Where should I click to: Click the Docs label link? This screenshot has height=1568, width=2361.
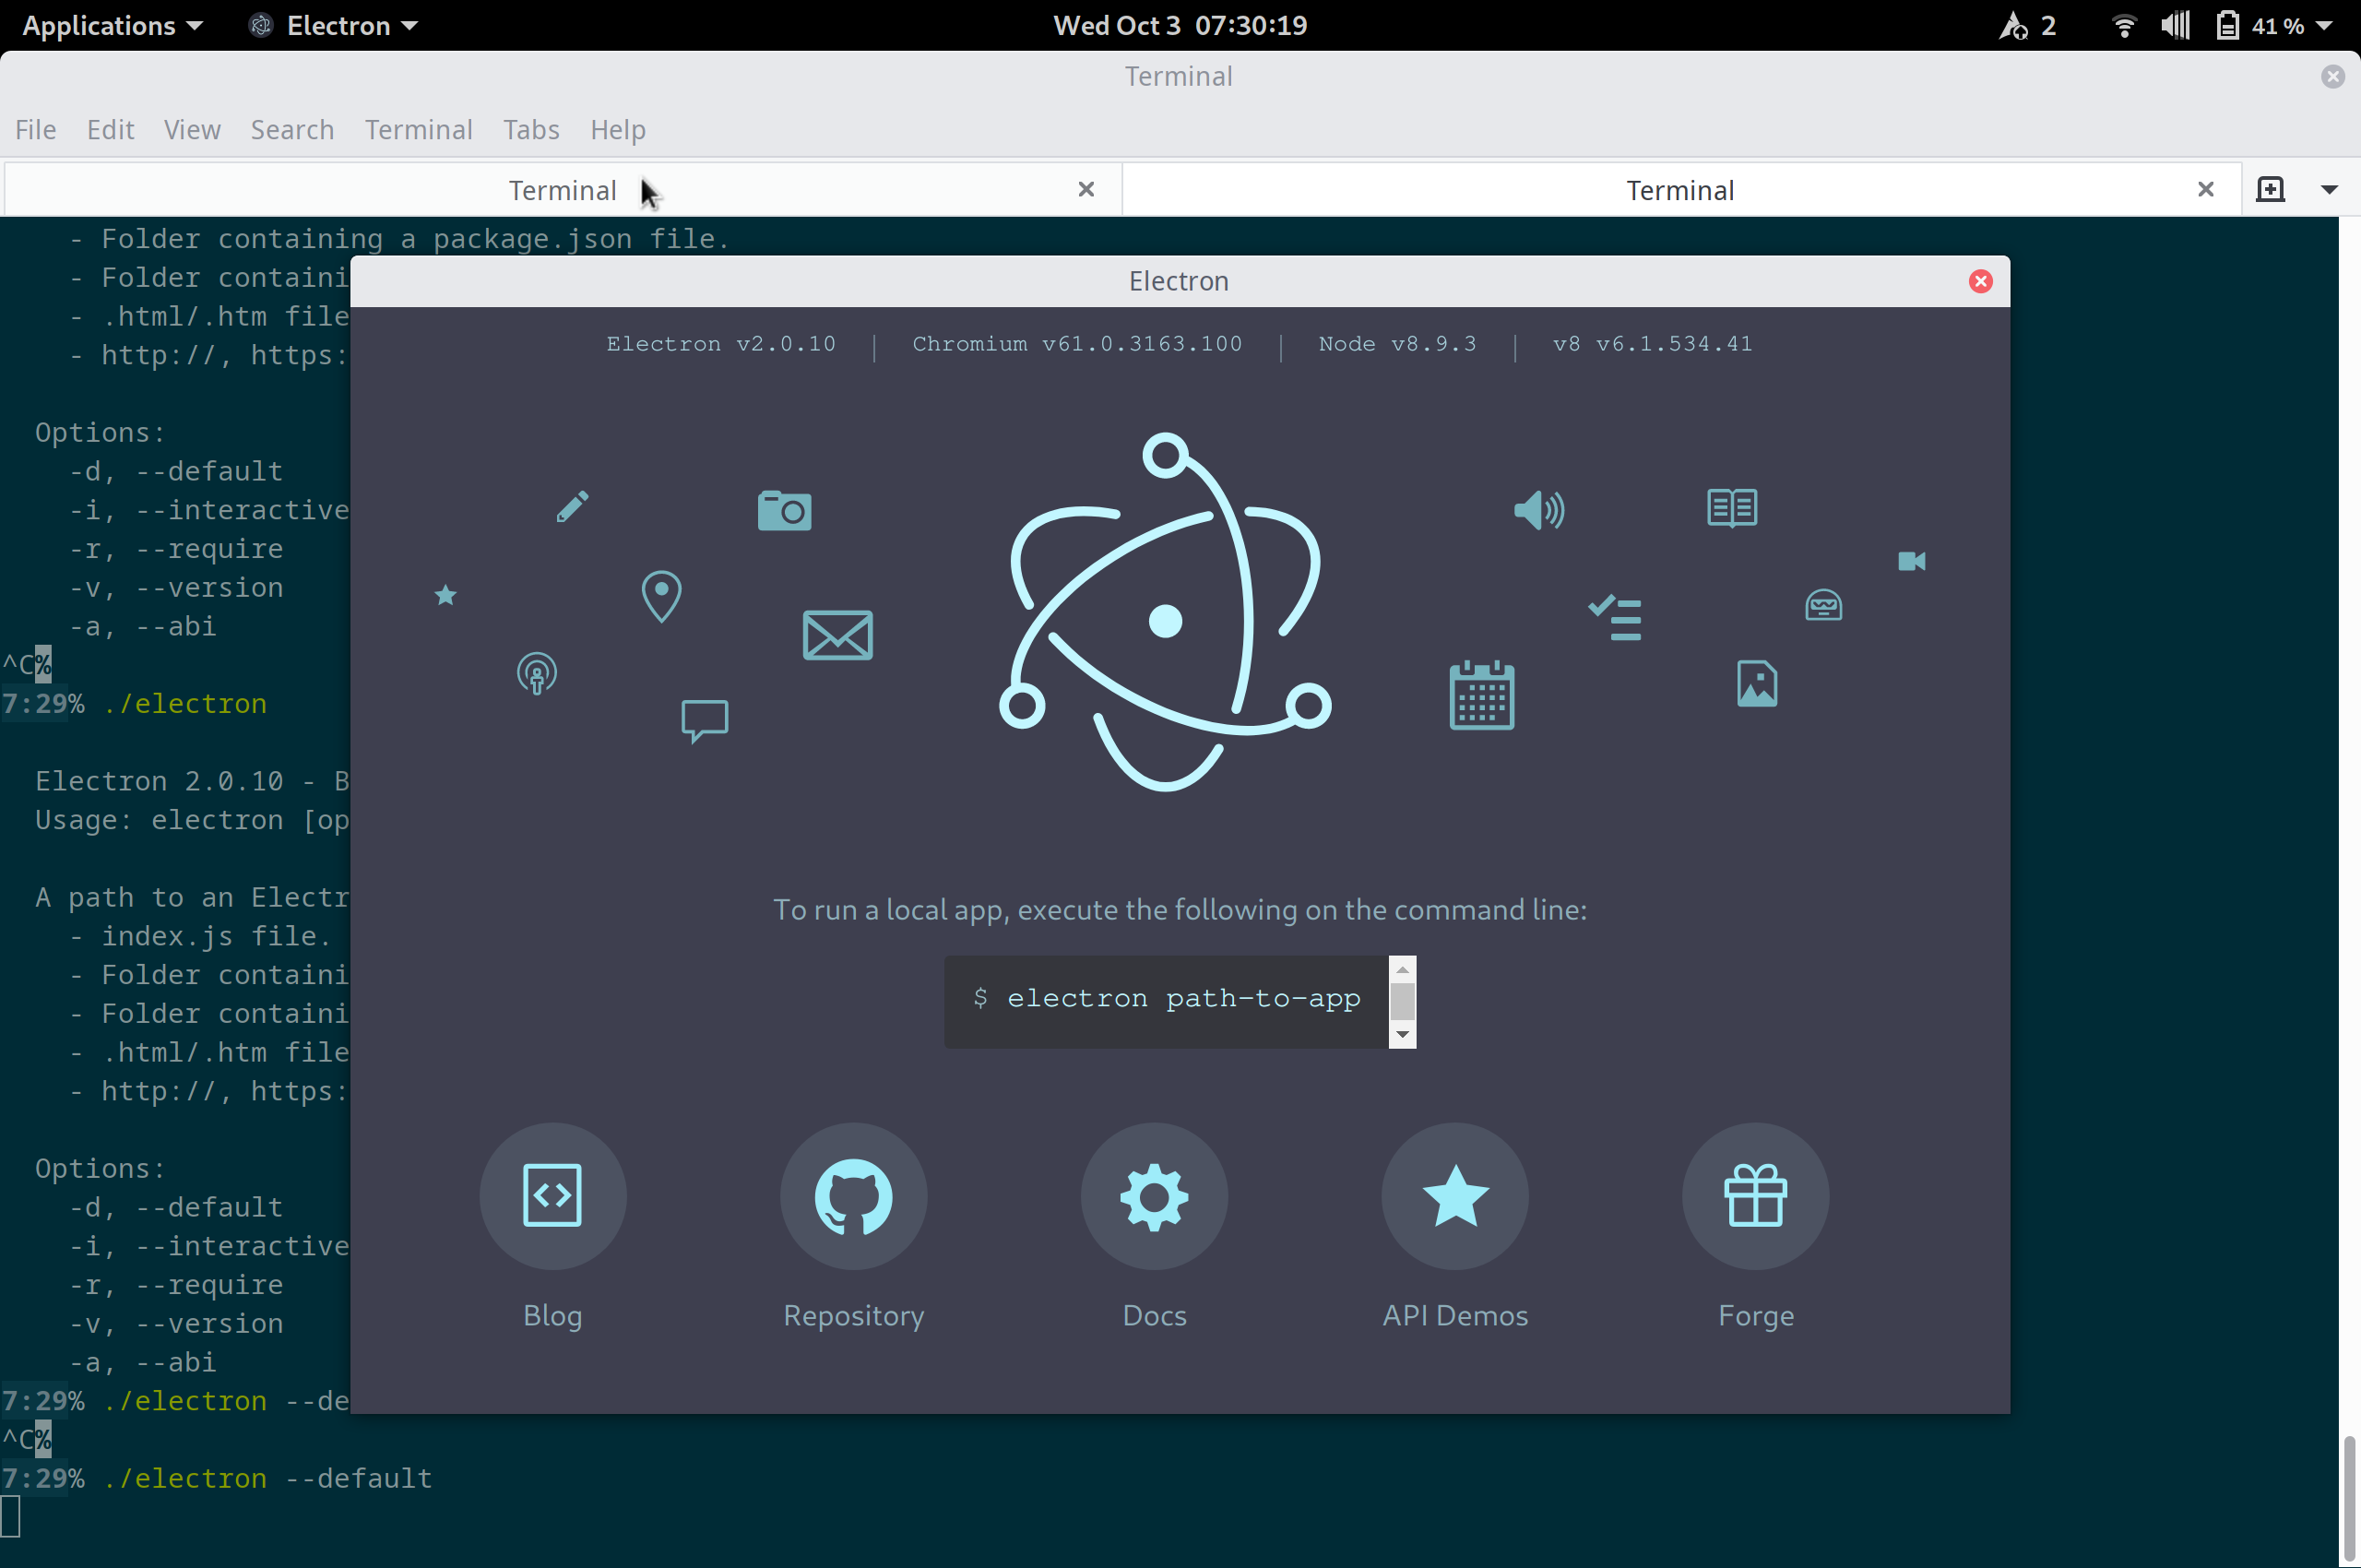click(1154, 1315)
